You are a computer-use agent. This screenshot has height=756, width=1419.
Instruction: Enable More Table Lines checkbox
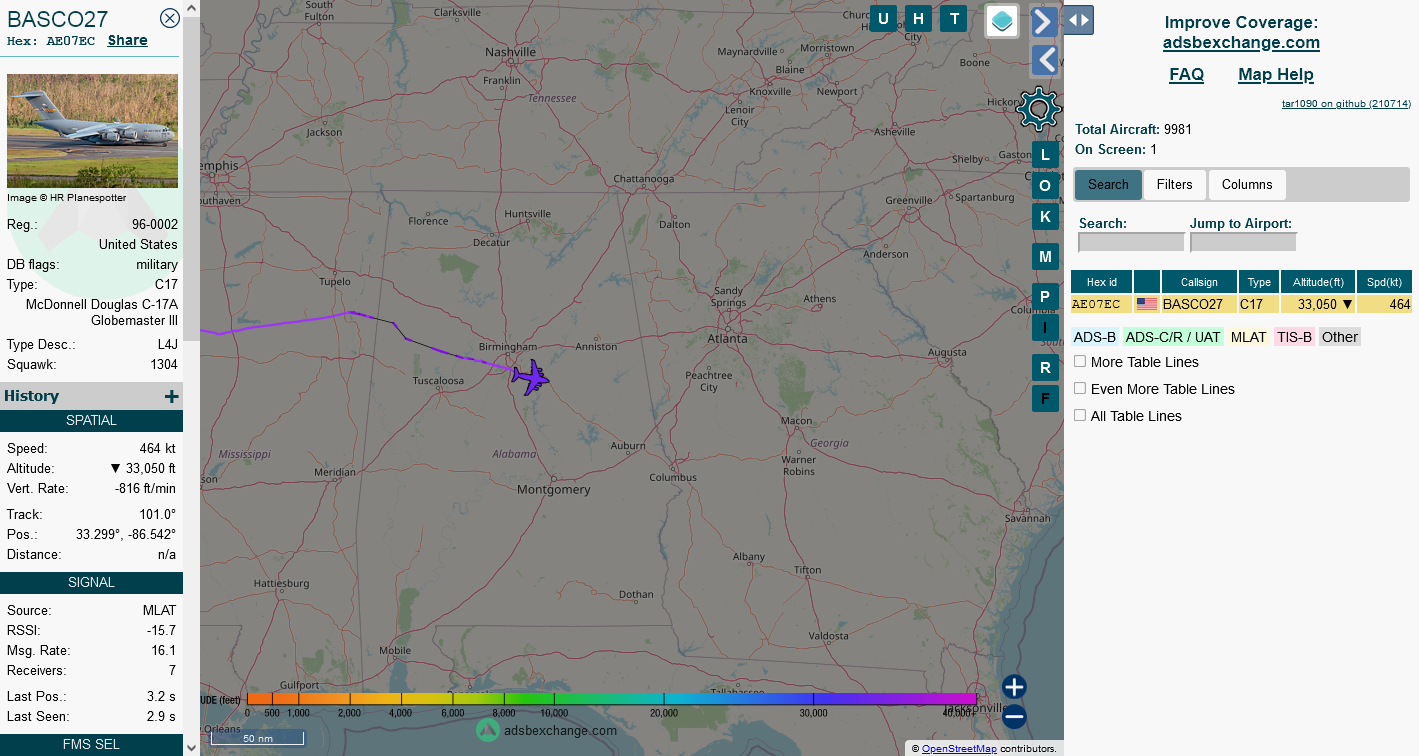1080,361
